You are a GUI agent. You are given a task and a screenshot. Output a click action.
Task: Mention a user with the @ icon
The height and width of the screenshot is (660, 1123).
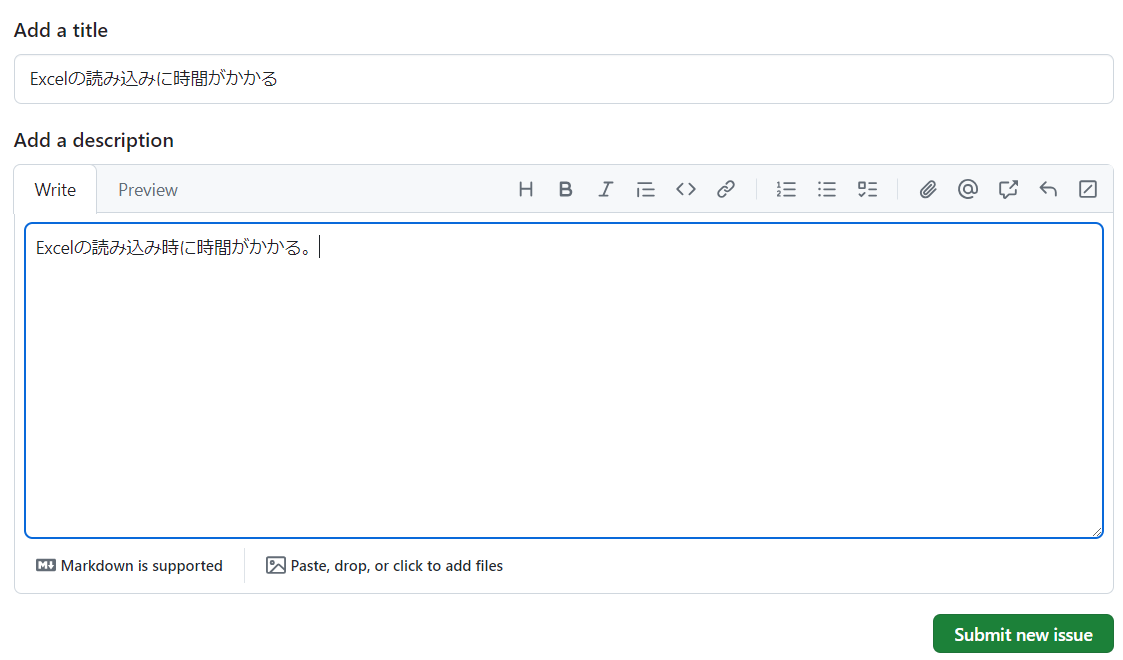coord(968,189)
